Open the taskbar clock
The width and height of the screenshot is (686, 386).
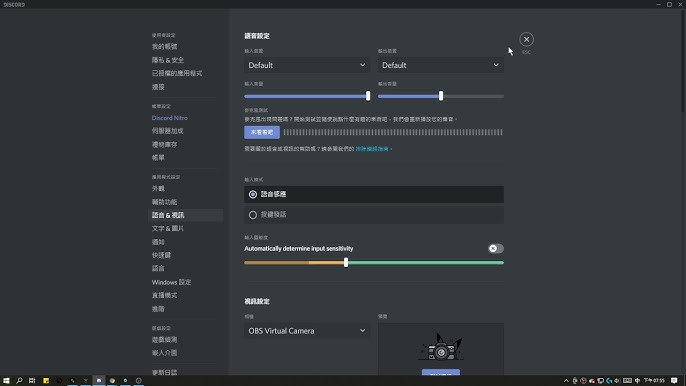[x=654, y=381]
